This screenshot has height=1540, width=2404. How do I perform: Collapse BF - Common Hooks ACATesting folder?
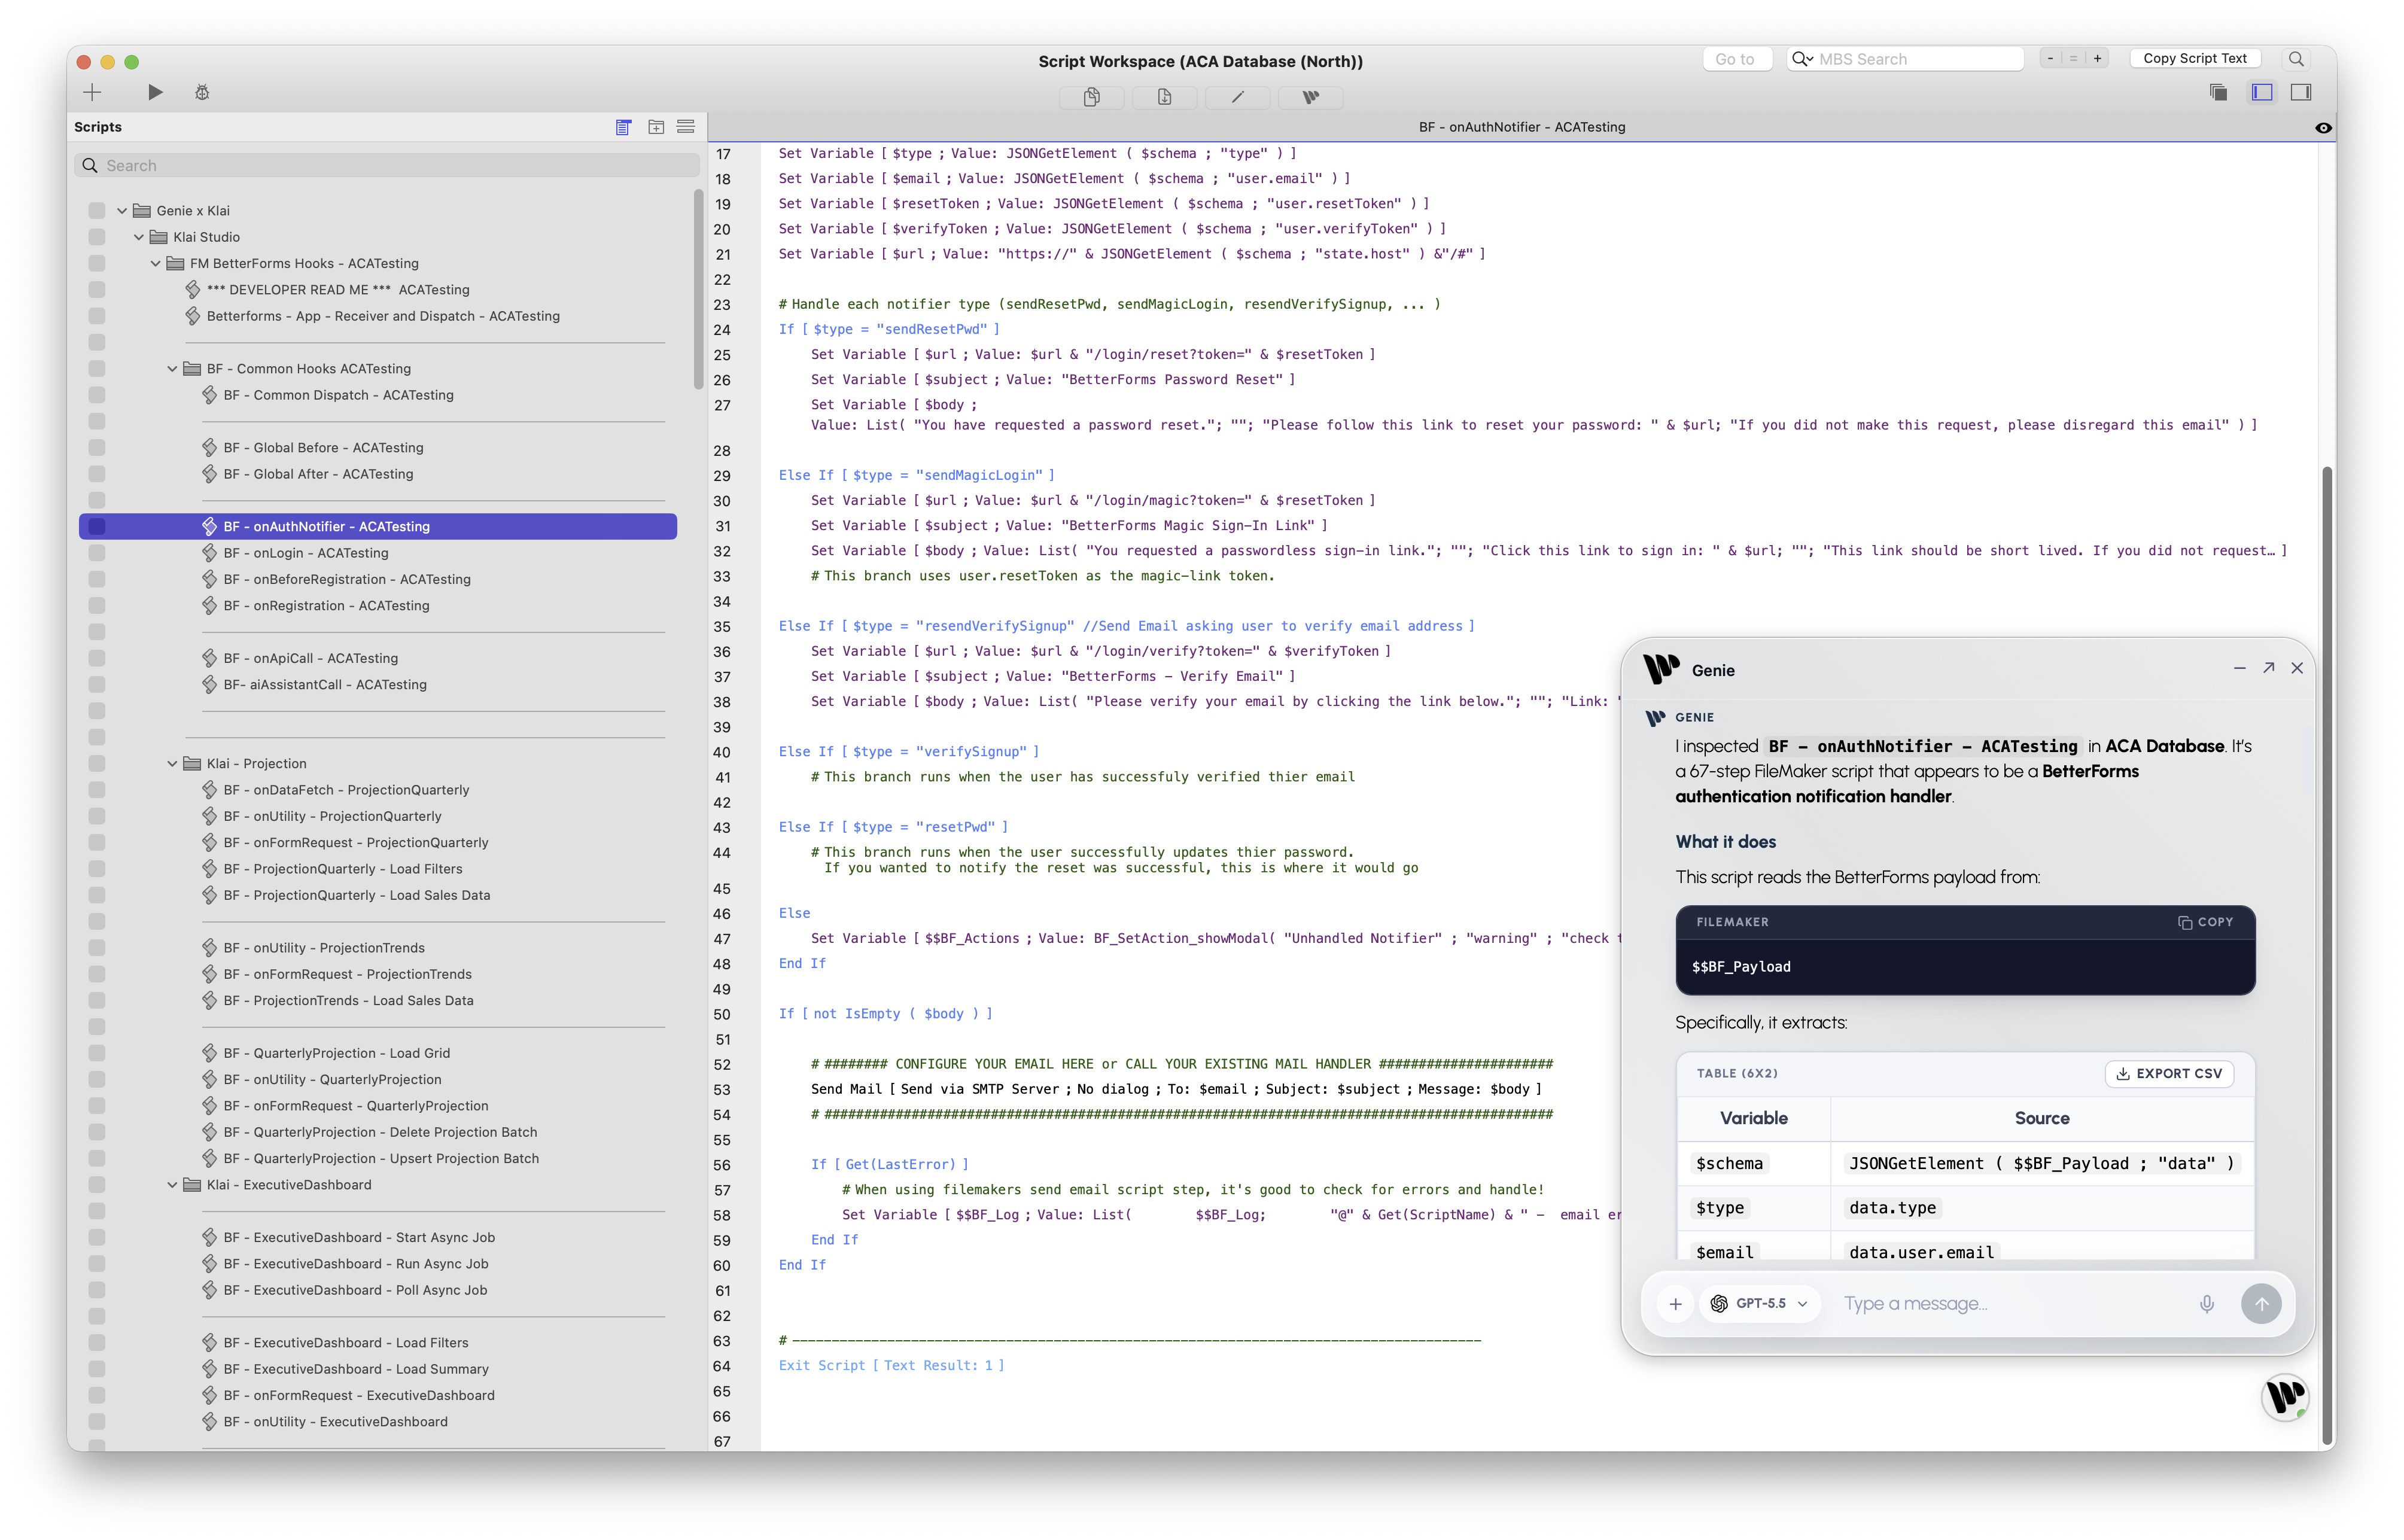coord(172,369)
